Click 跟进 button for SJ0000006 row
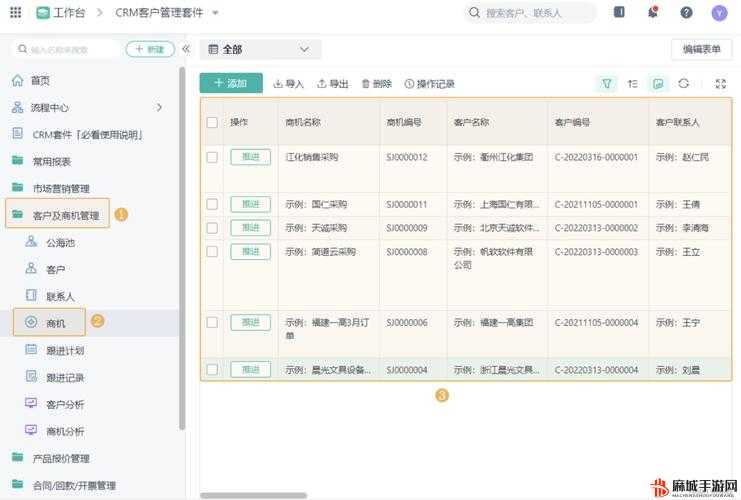Viewport: 741px width, 500px height. (250, 322)
